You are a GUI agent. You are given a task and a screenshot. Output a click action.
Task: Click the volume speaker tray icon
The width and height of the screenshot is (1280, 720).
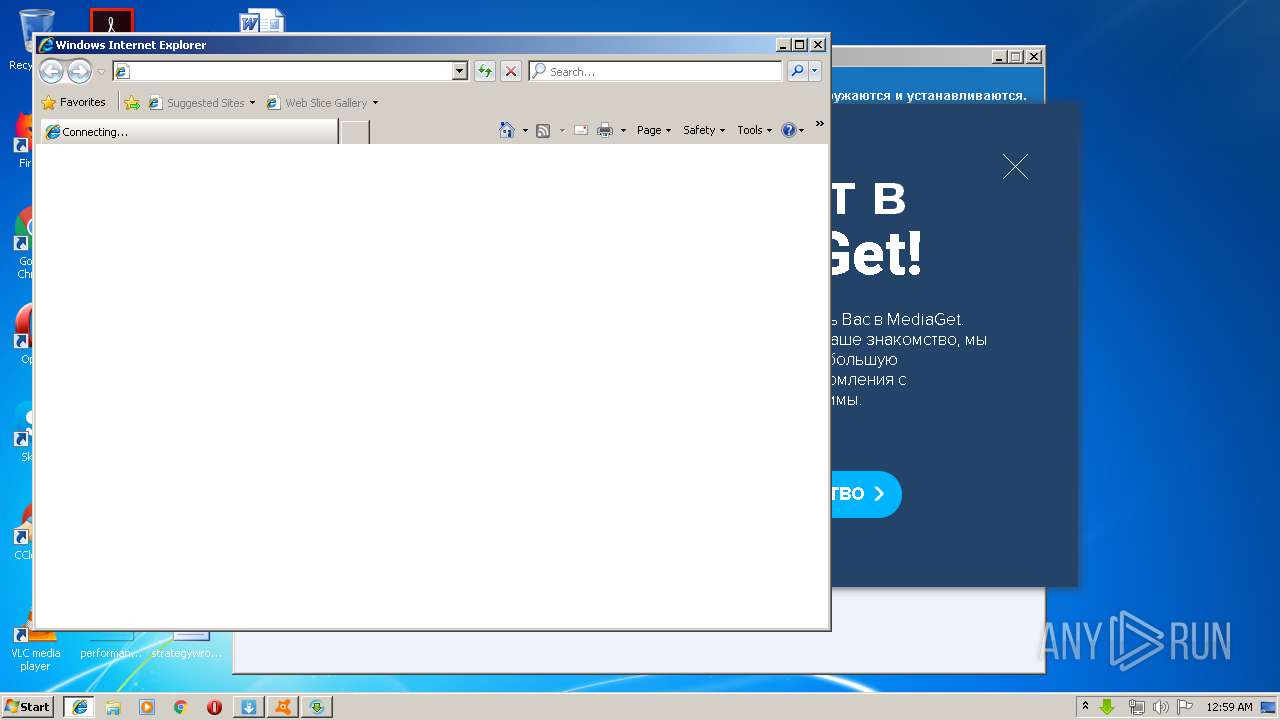(x=1161, y=707)
